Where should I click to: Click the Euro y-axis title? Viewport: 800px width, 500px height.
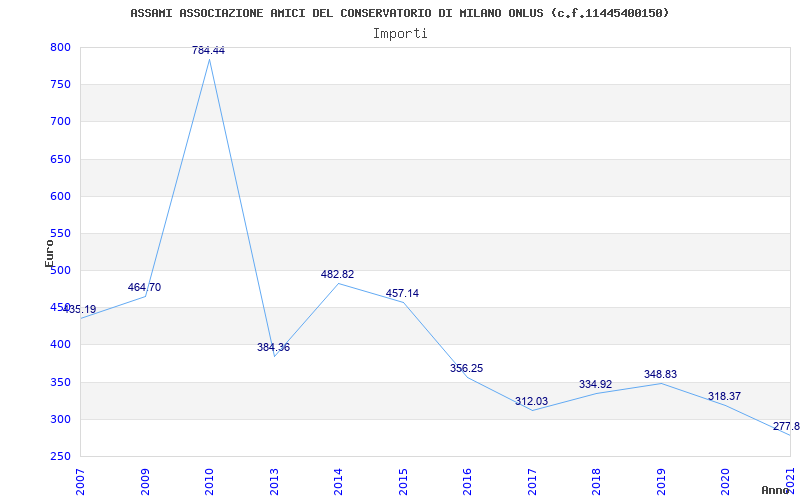(x=49, y=254)
